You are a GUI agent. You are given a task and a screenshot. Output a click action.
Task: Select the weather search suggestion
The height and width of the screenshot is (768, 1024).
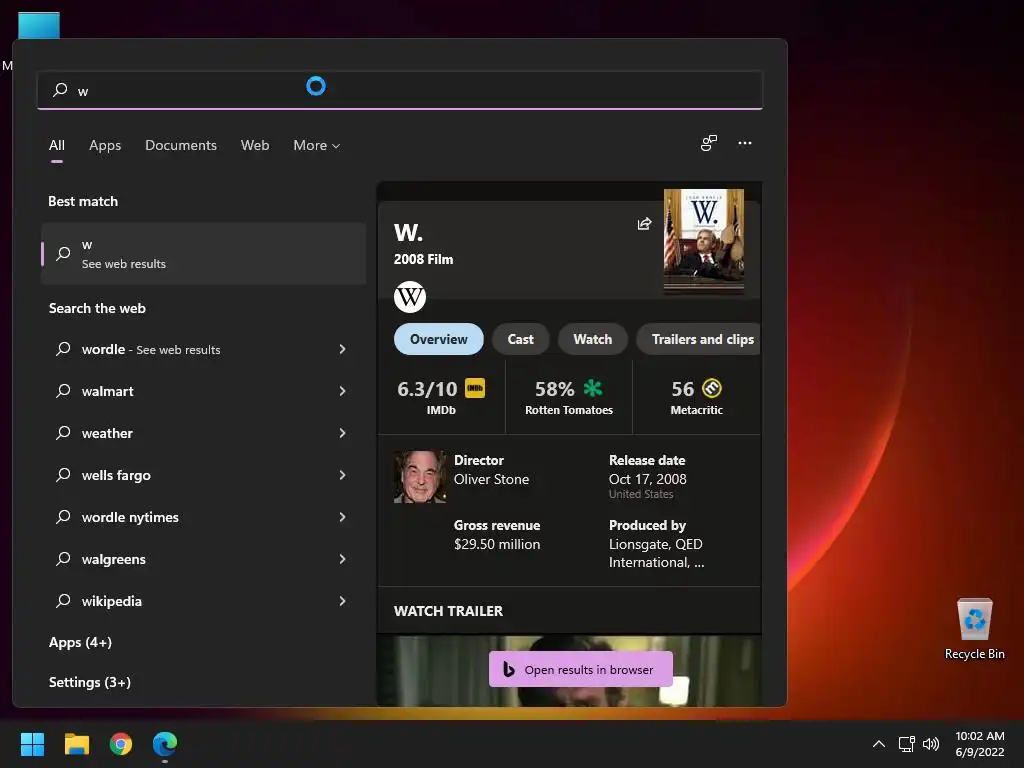tap(204, 433)
